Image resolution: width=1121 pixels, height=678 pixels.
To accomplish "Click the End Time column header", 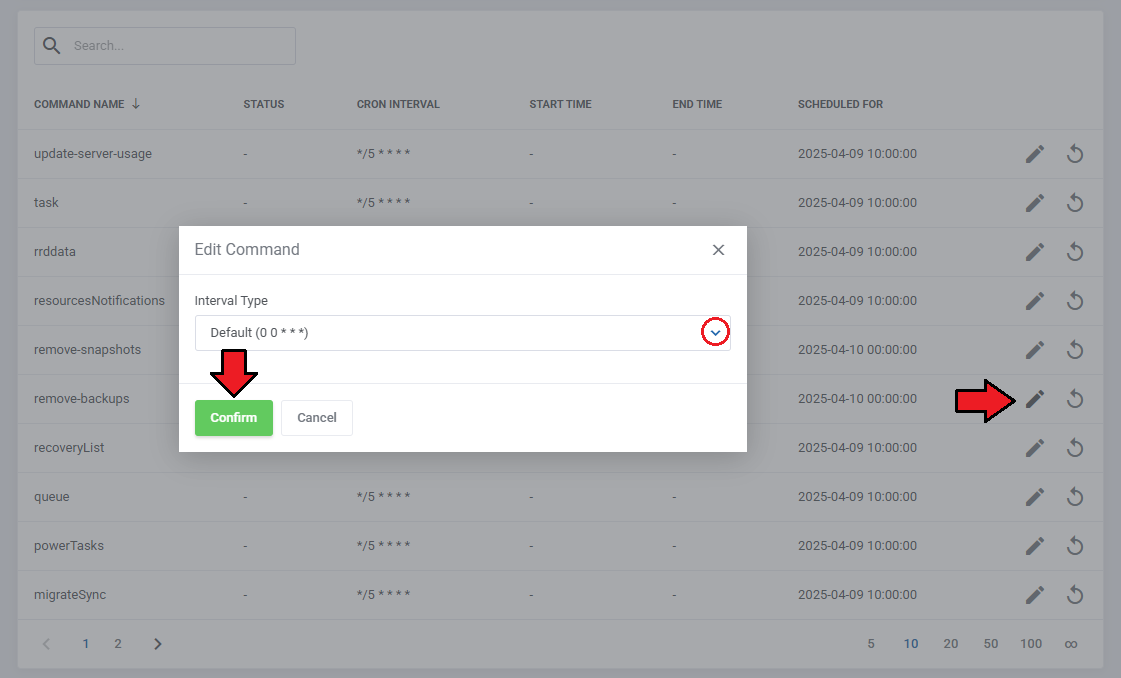I will (697, 104).
